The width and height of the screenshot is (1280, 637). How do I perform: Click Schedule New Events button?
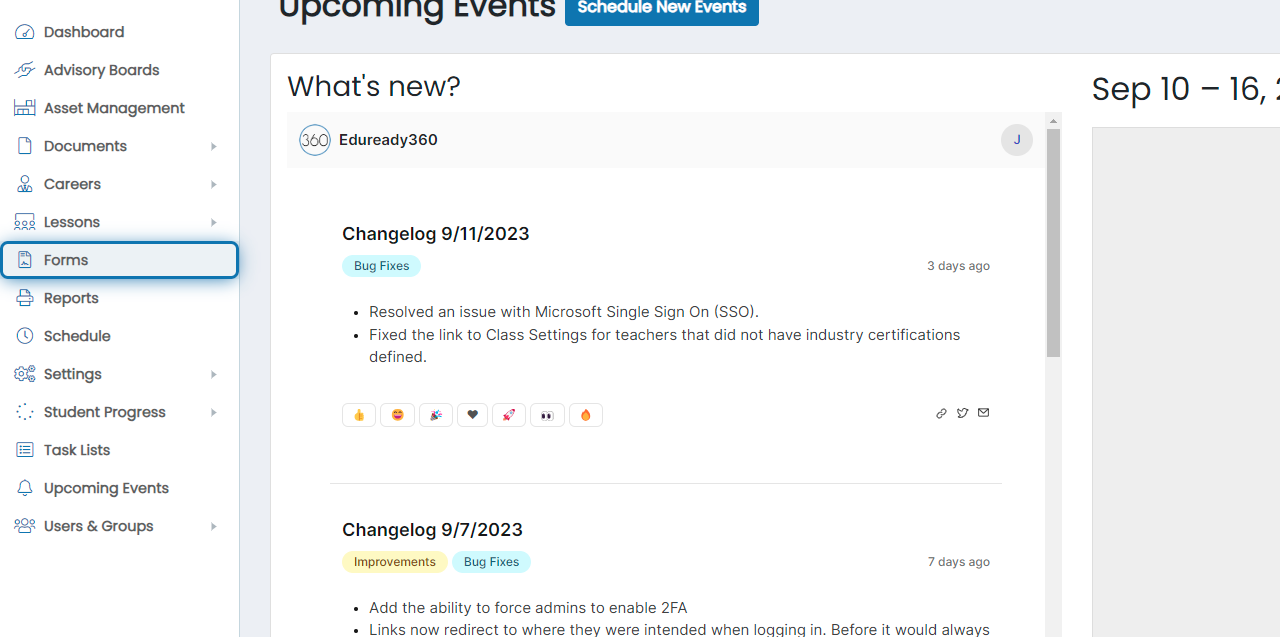point(662,9)
